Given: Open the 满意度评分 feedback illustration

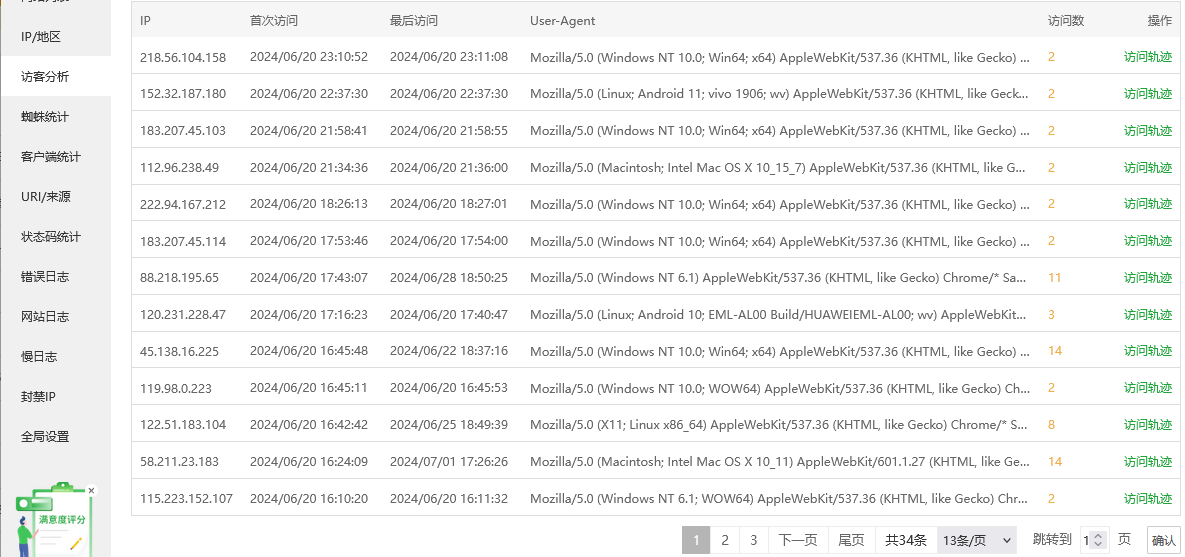Looking at the screenshot, I should coord(54,522).
